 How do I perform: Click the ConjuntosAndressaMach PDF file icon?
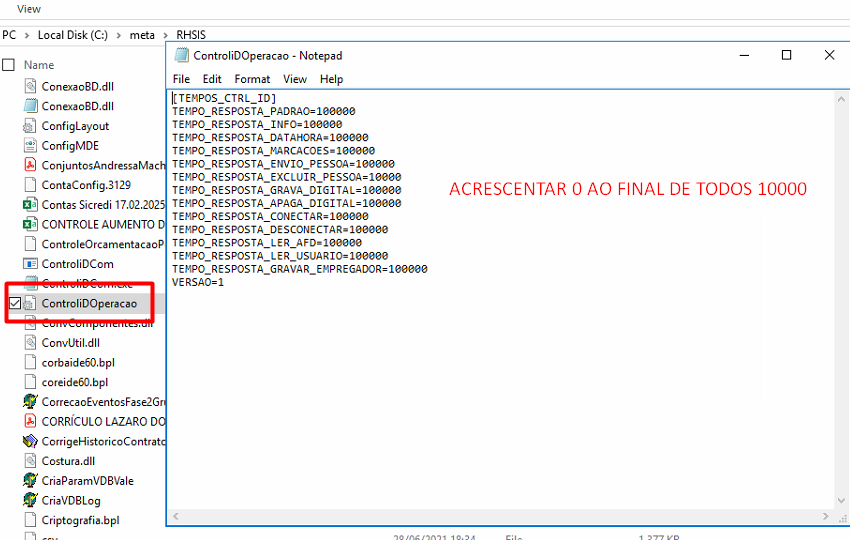pyautogui.click(x=31, y=165)
